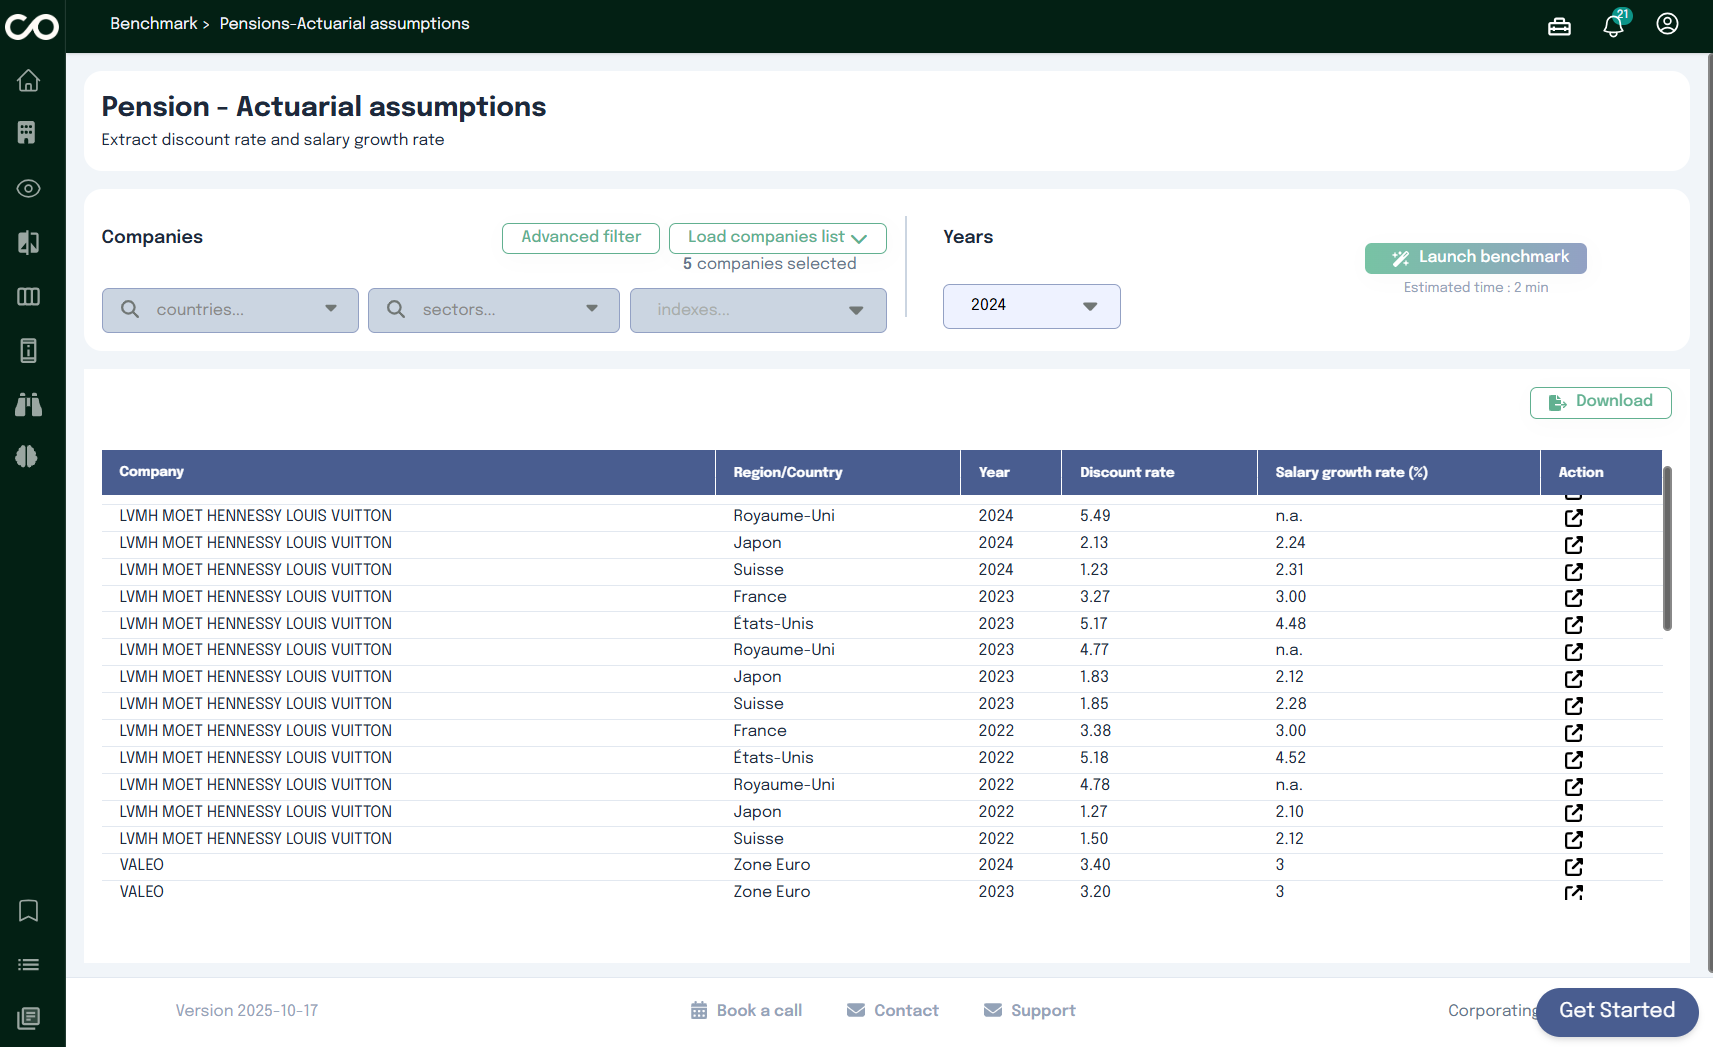Open notifications bell icon
1713x1047 pixels.
(x=1613, y=25)
